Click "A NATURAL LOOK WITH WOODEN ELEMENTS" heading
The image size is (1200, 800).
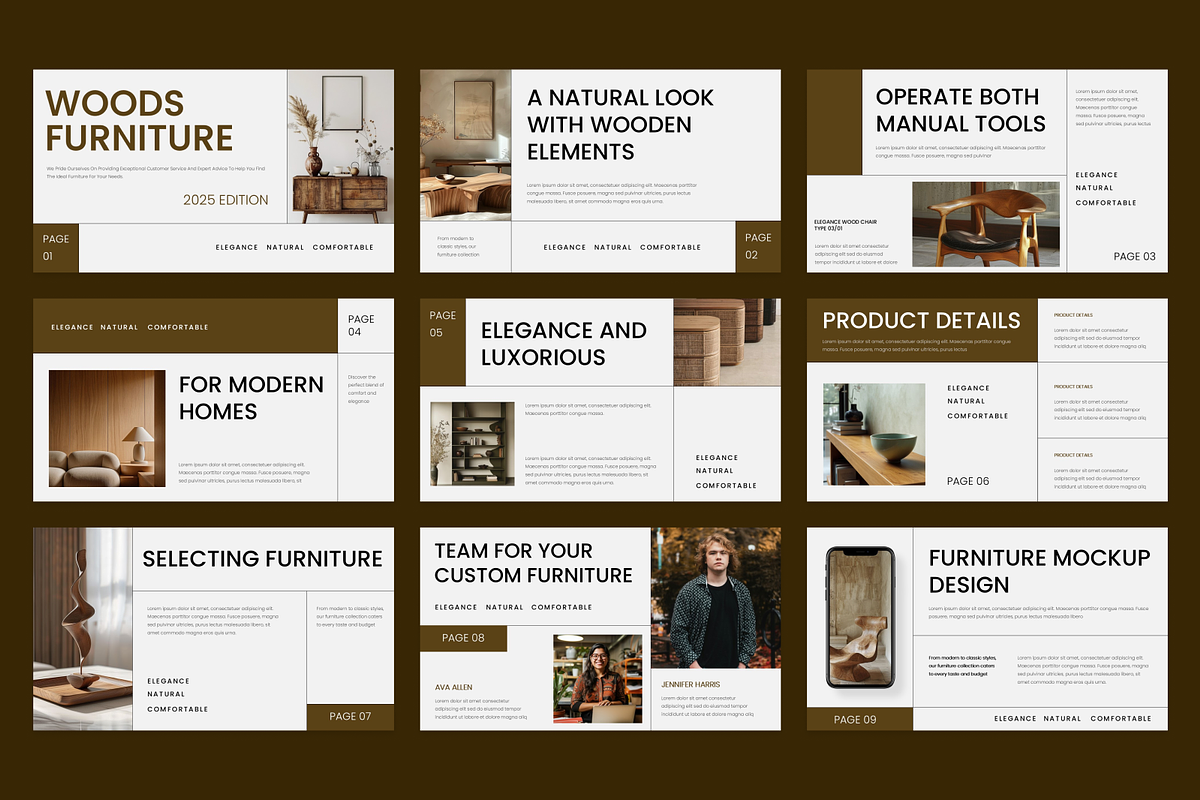[x=621, y=125]
